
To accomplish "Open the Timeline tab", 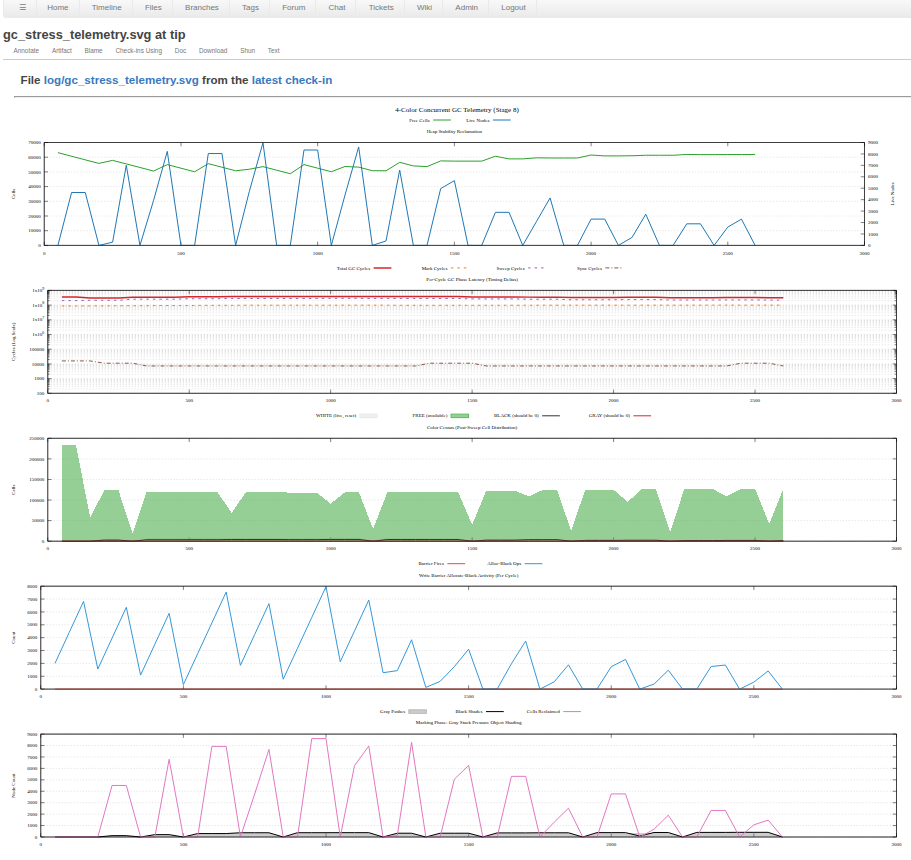I will 107,7.
